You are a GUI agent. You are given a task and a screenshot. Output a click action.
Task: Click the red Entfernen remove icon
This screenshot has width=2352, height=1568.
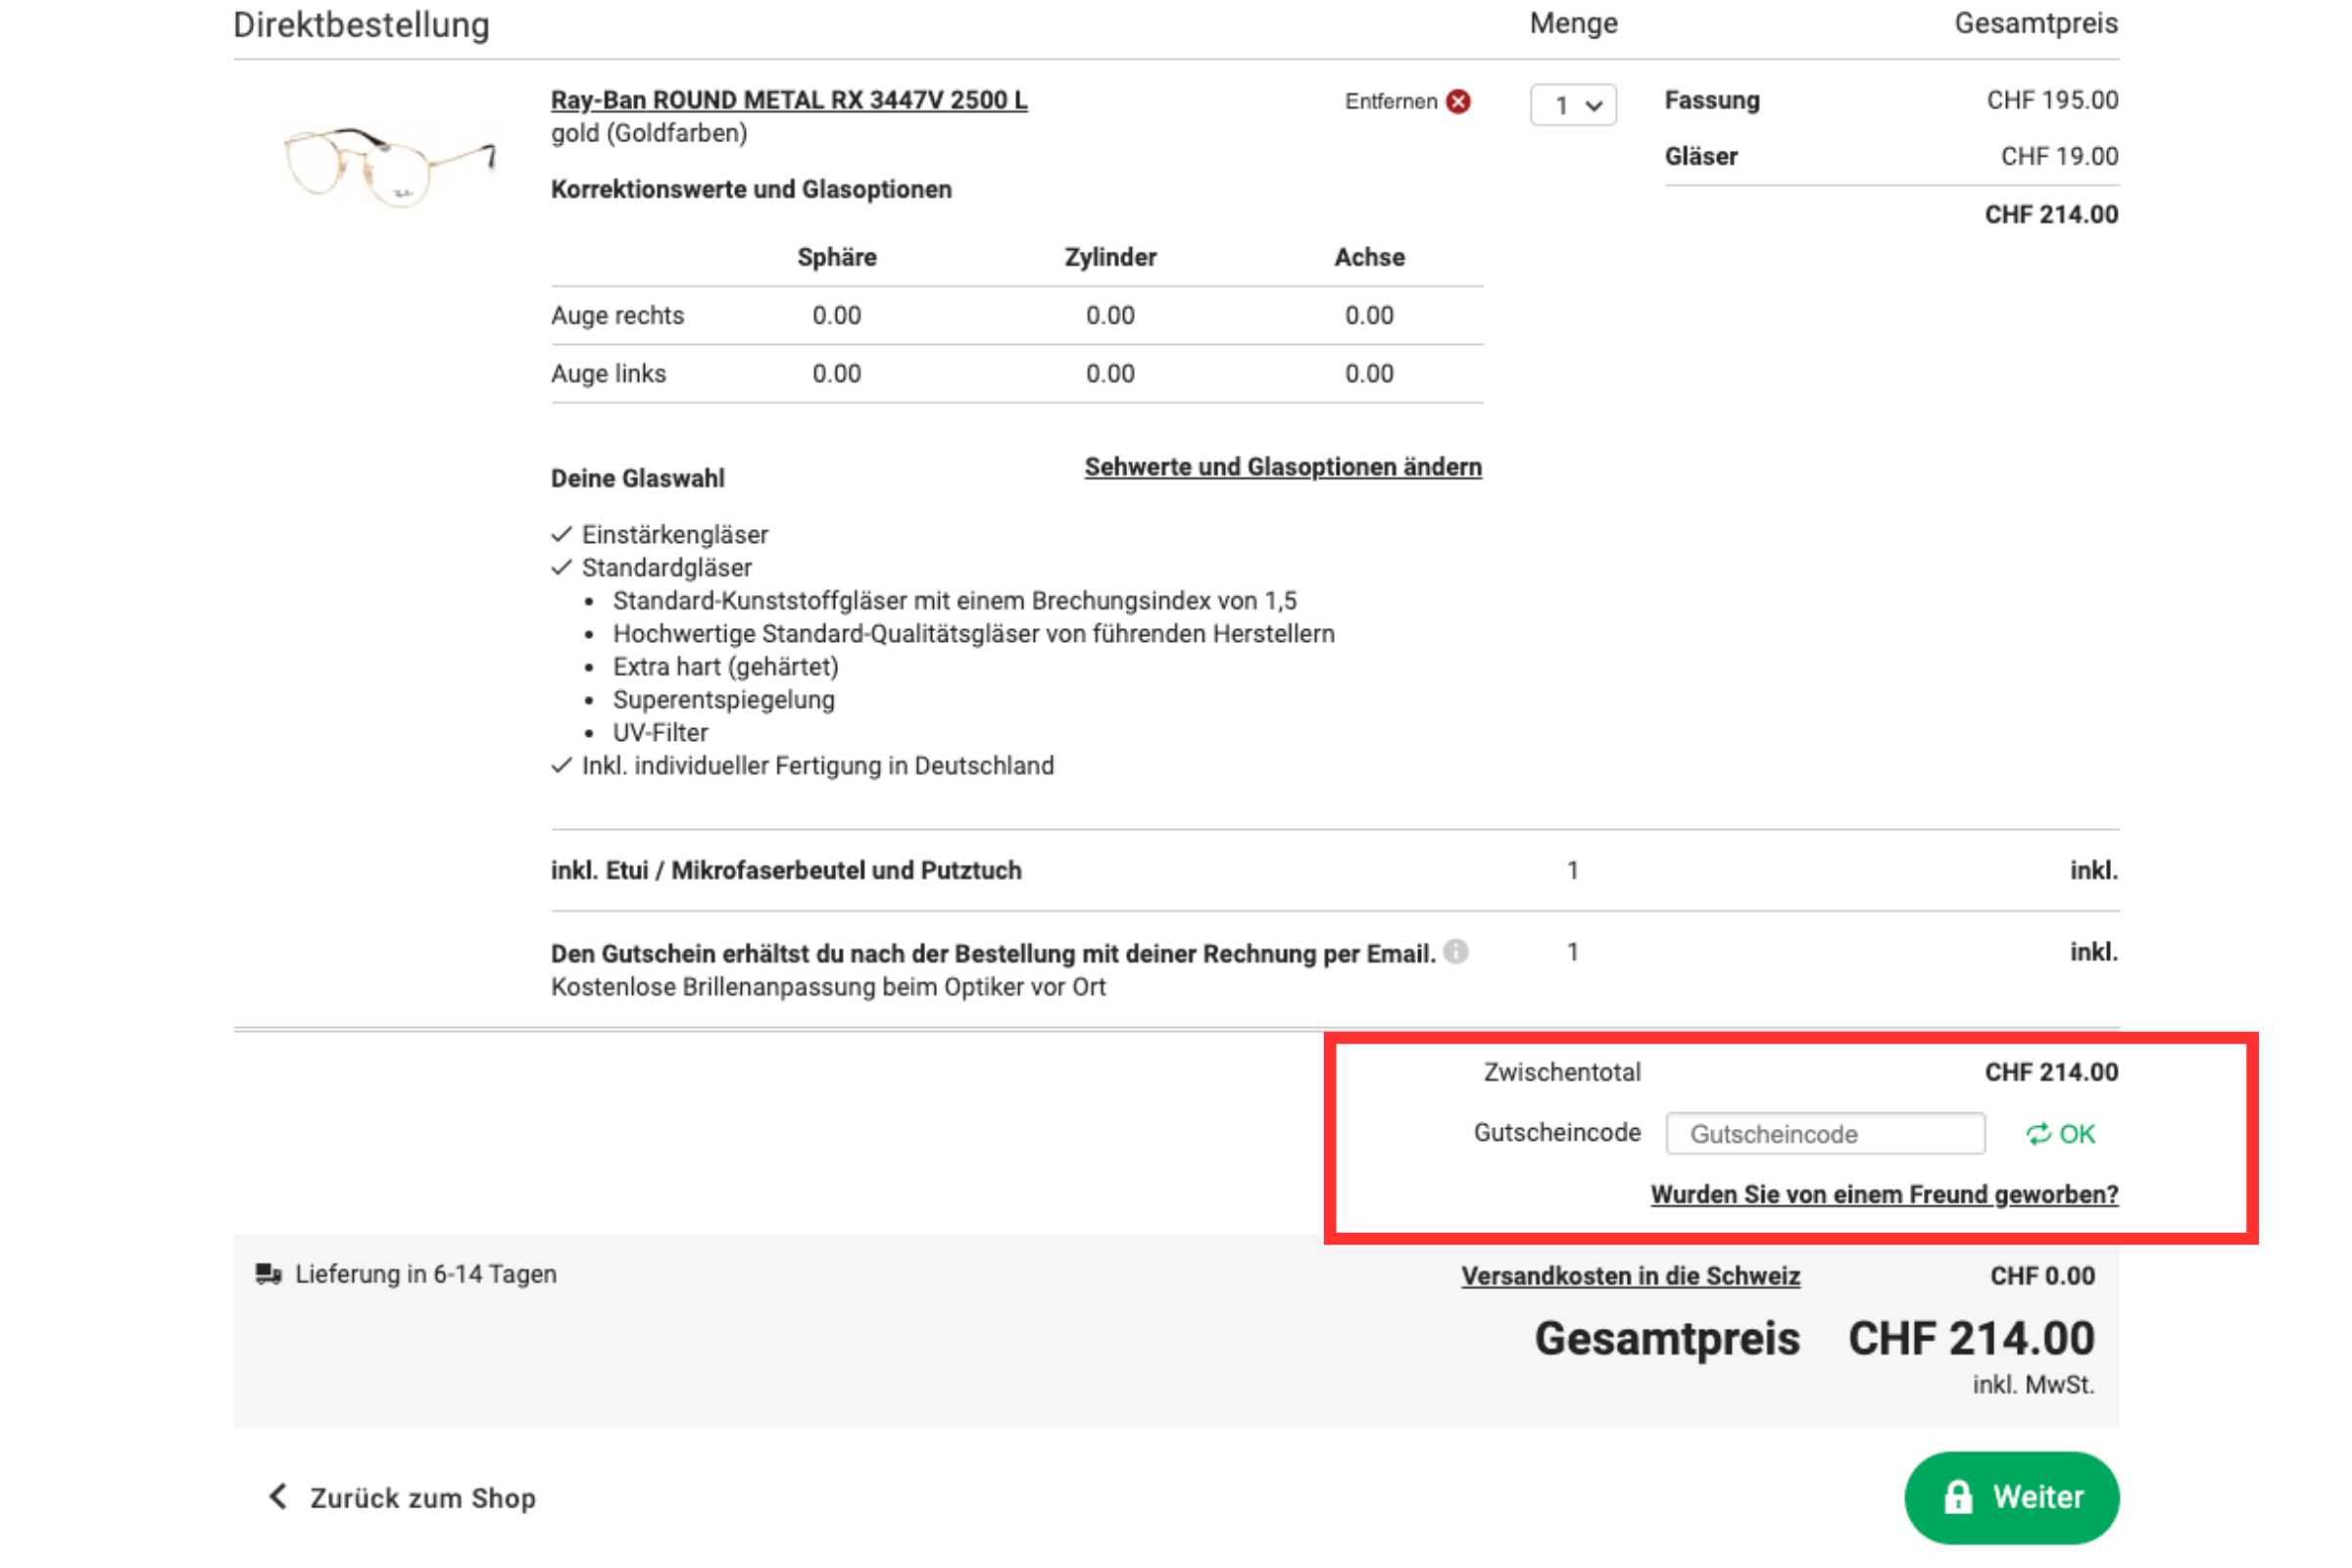tap(1458, 101)
